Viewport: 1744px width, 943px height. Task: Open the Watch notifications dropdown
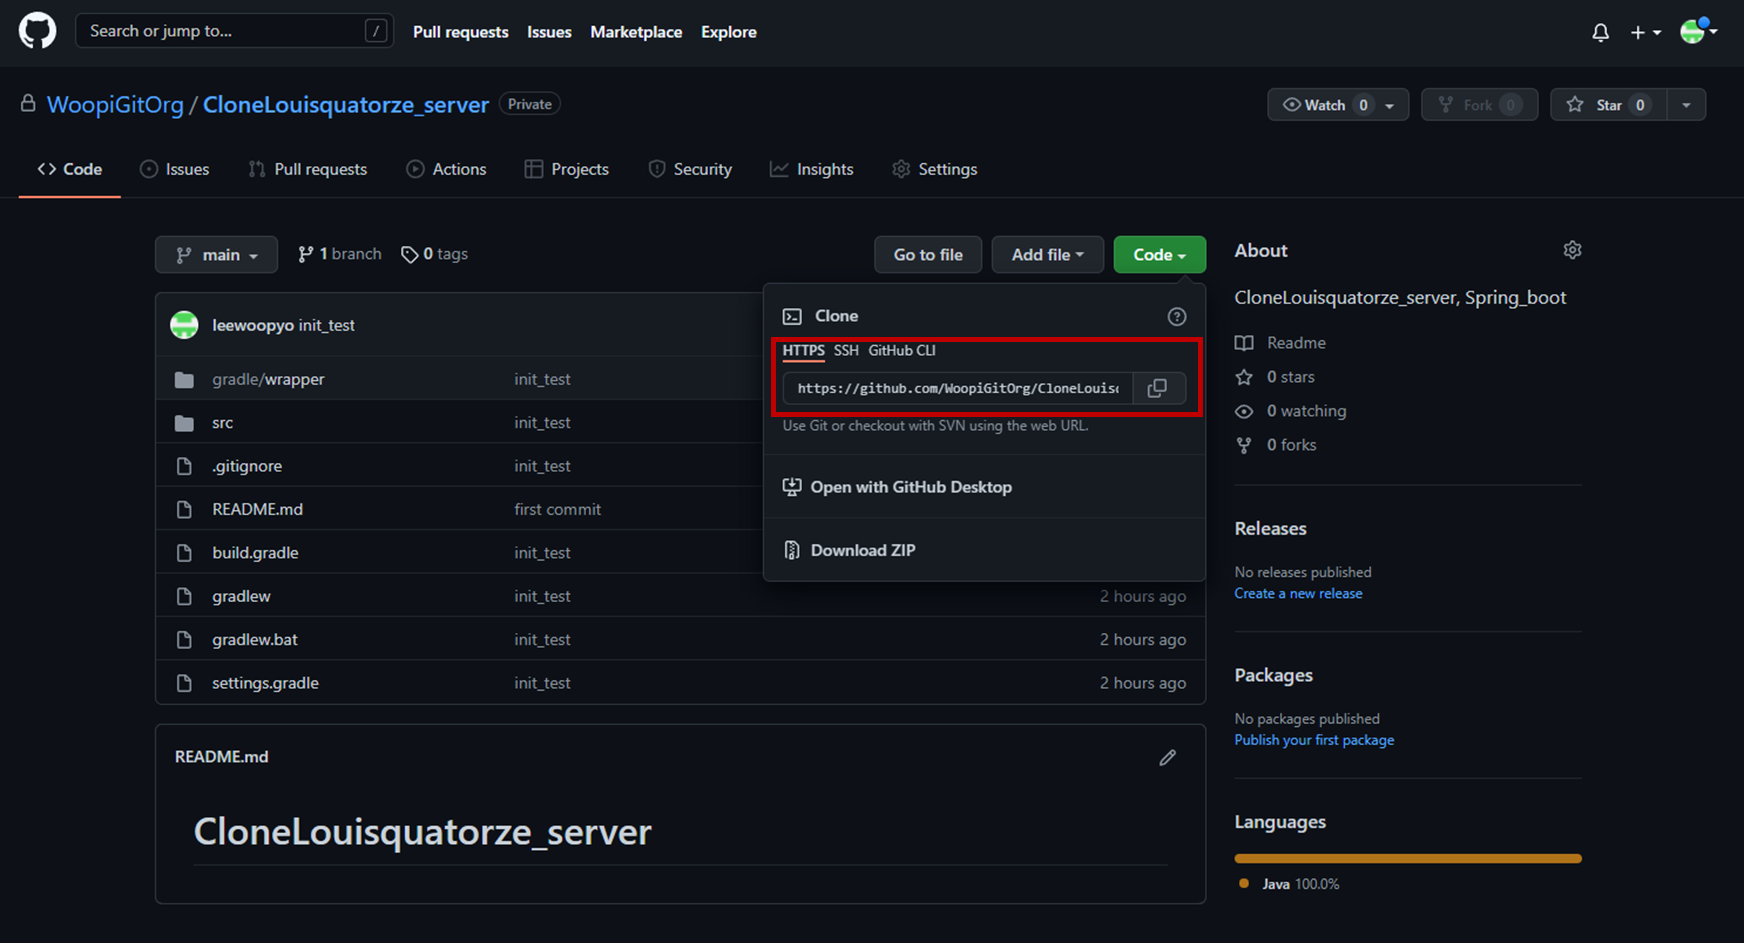click(x=1338, y=105)
